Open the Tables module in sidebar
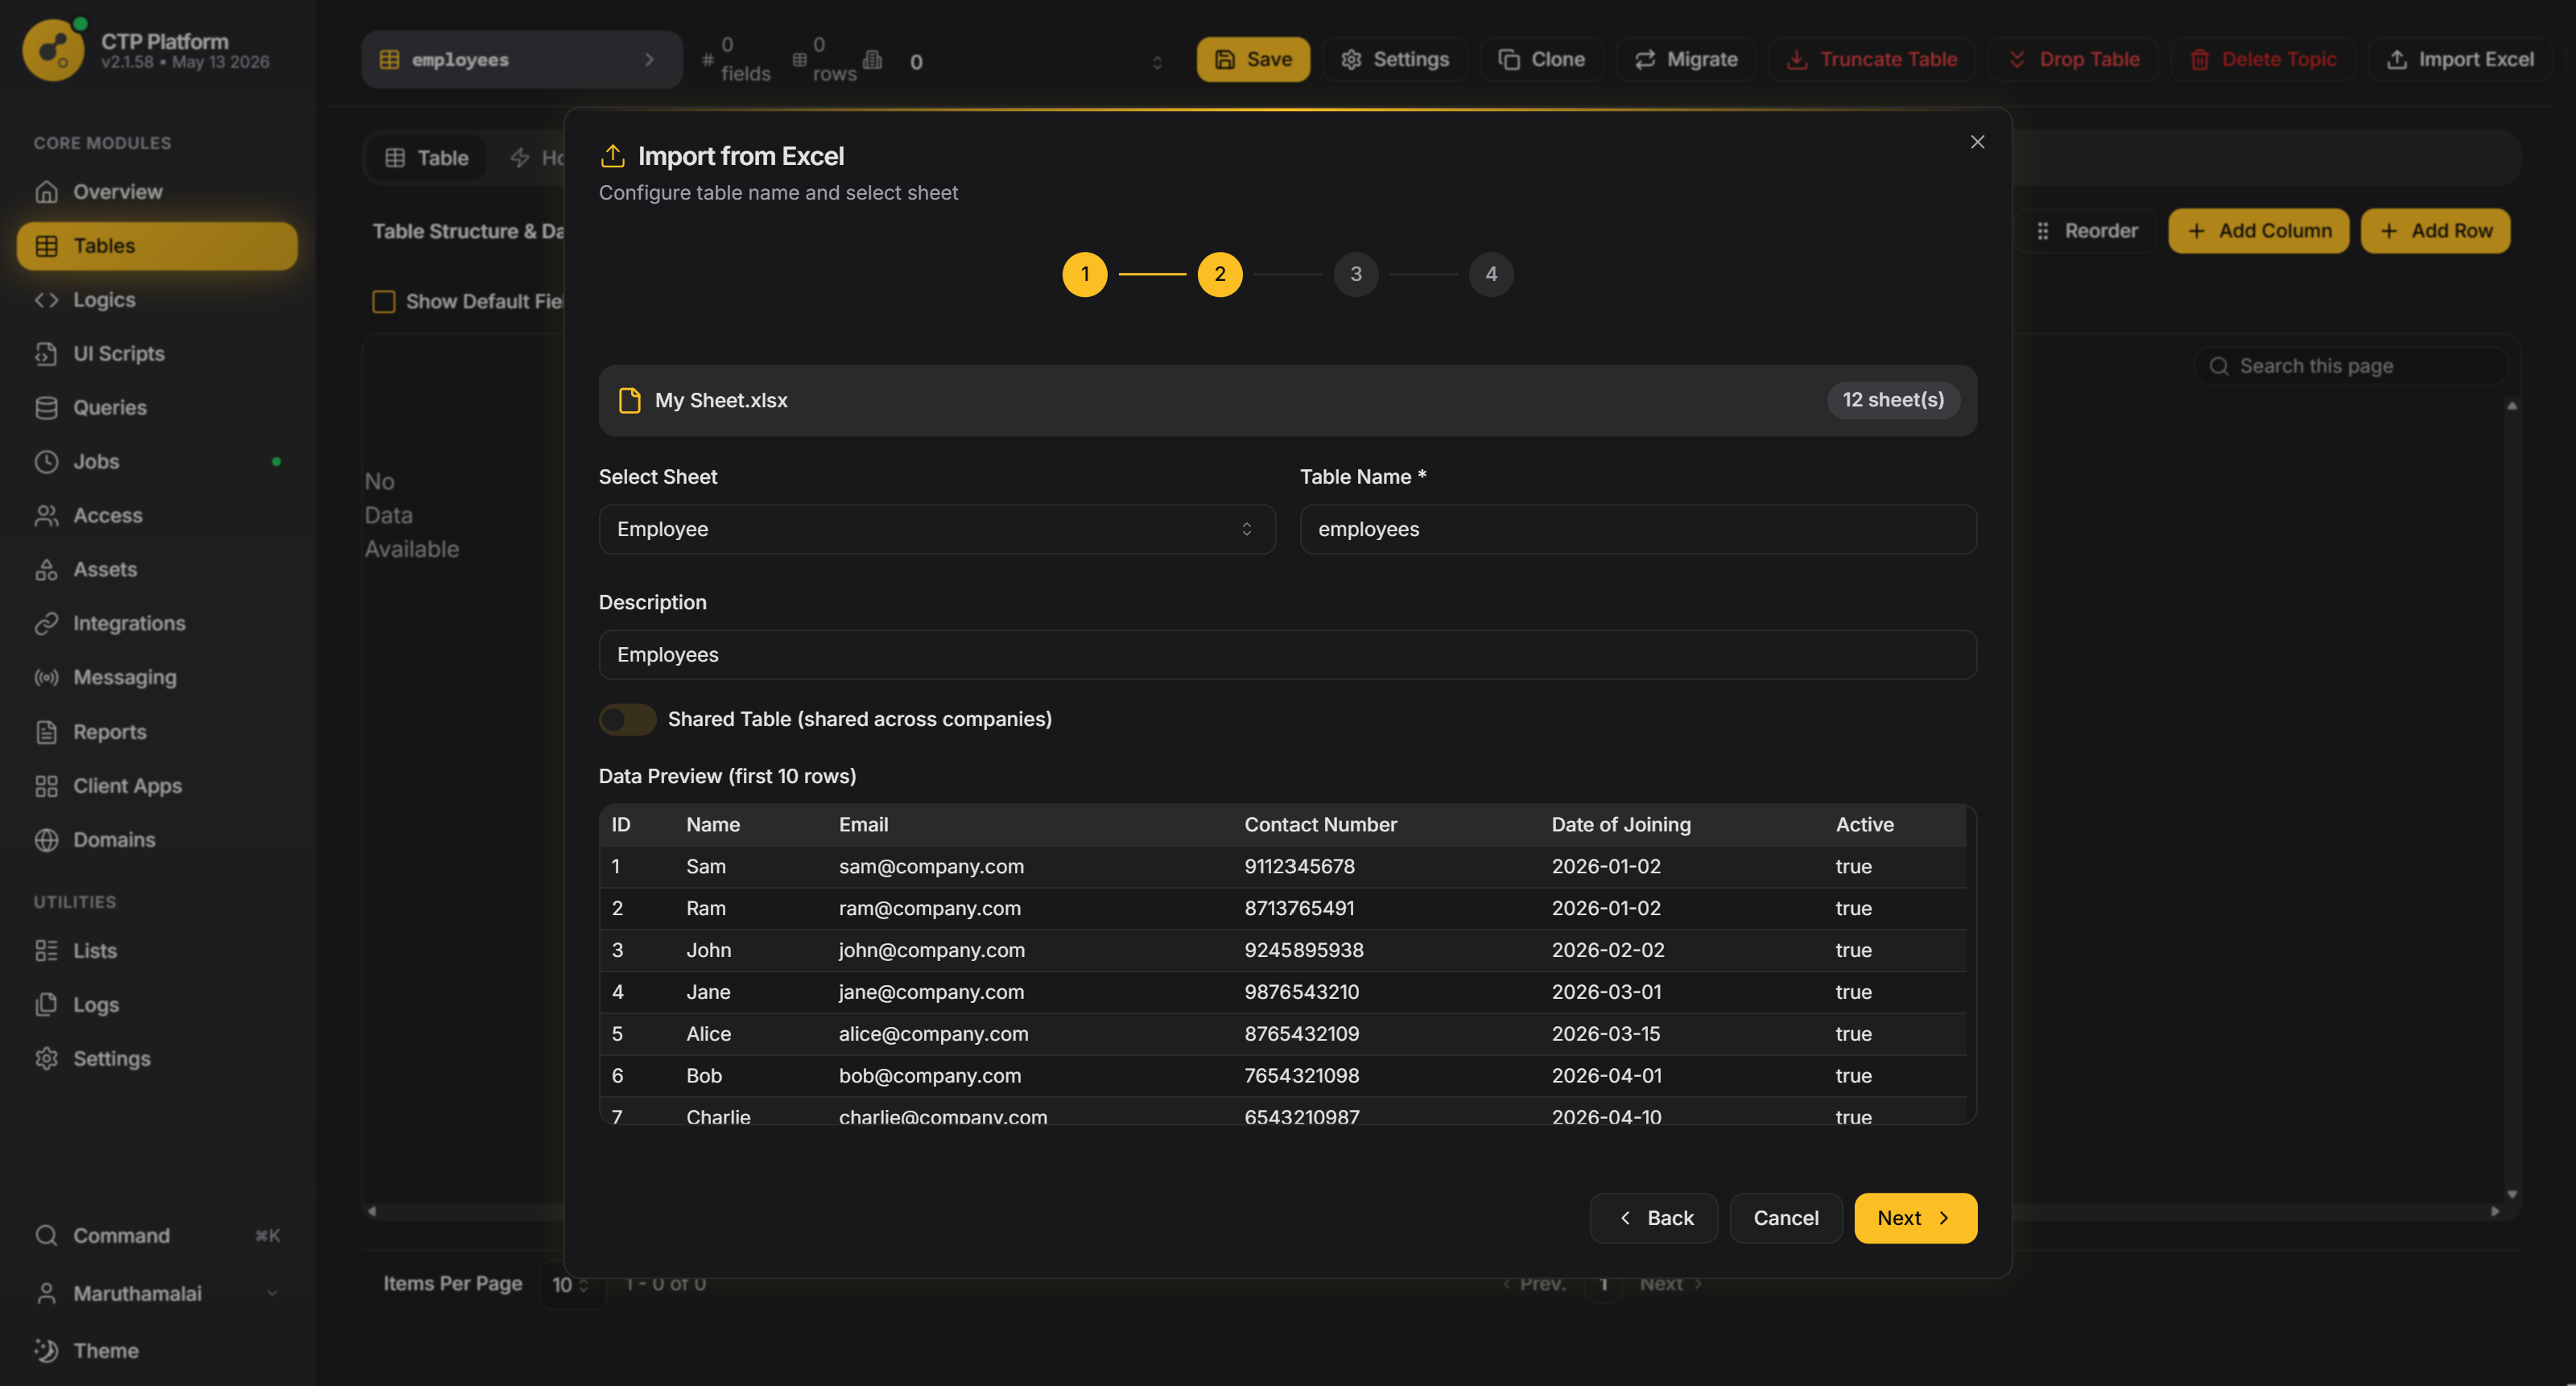2576x1386 pixels. 157,245
